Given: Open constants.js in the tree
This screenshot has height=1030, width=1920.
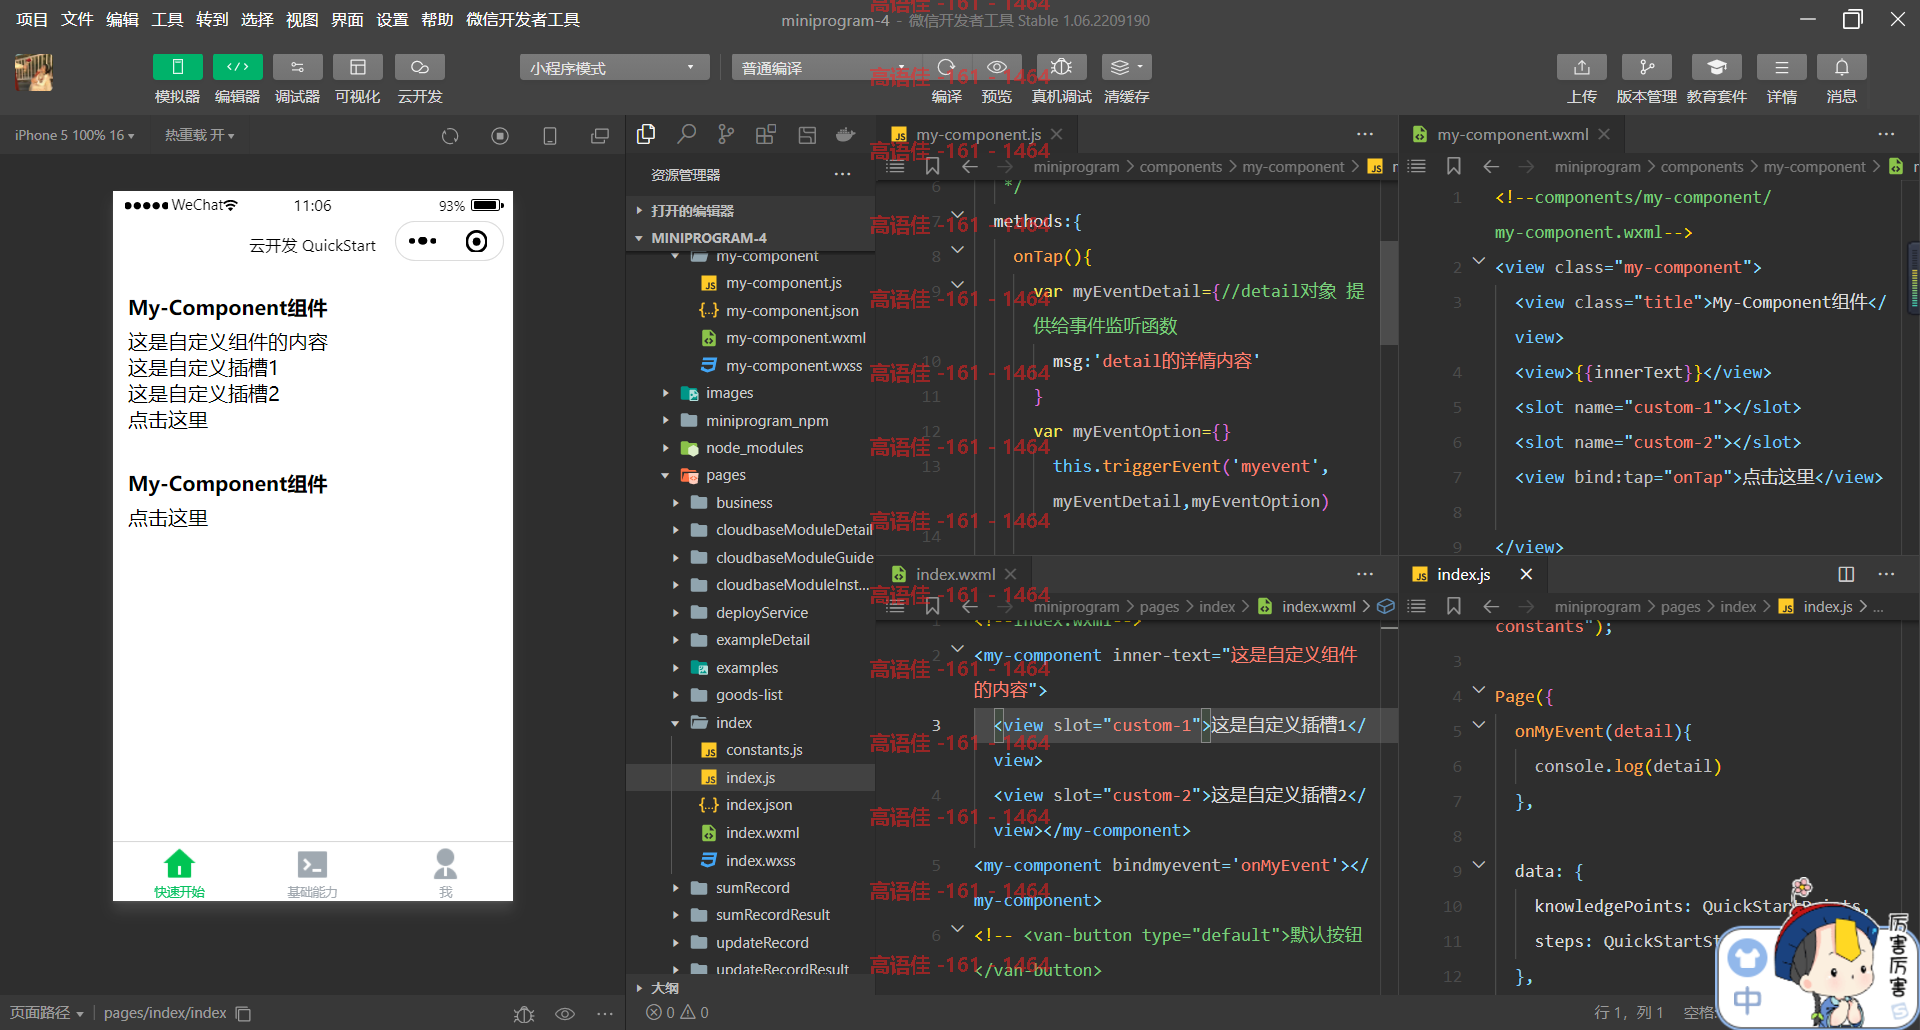Looking at the screenshot, I should tap(764, 750).
